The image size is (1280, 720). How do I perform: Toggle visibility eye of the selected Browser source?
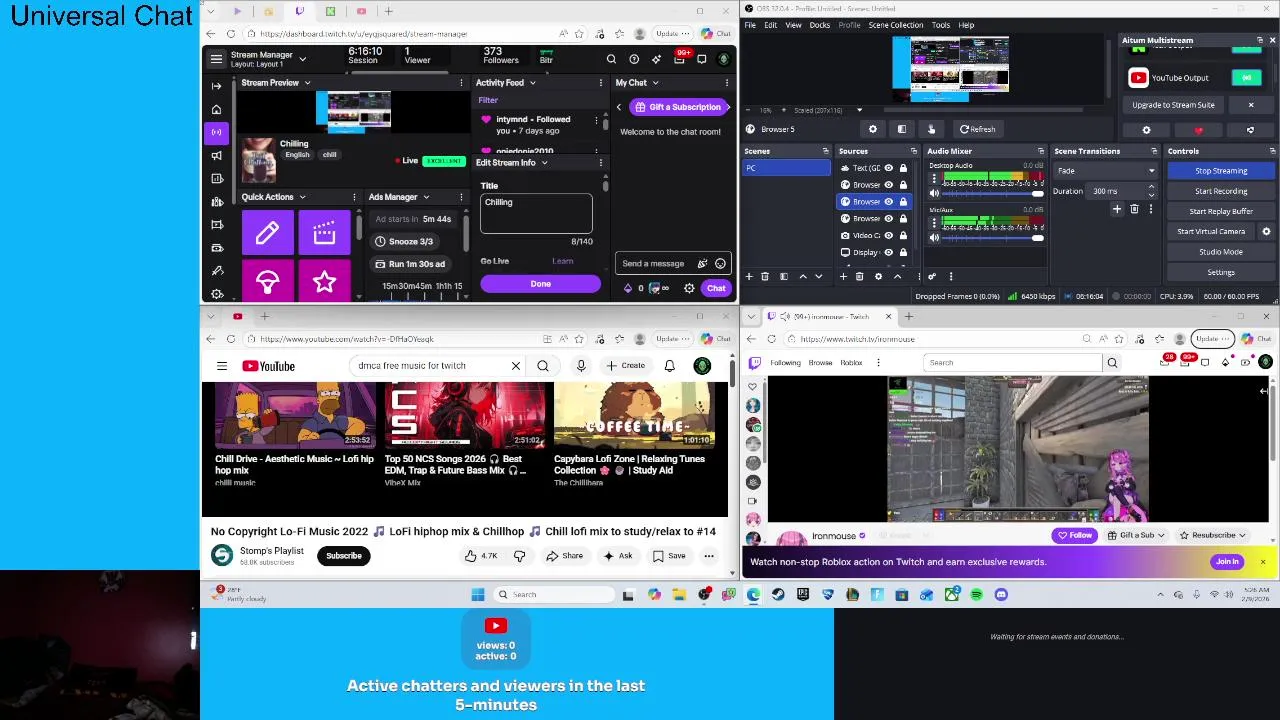(x=888, y=202)
